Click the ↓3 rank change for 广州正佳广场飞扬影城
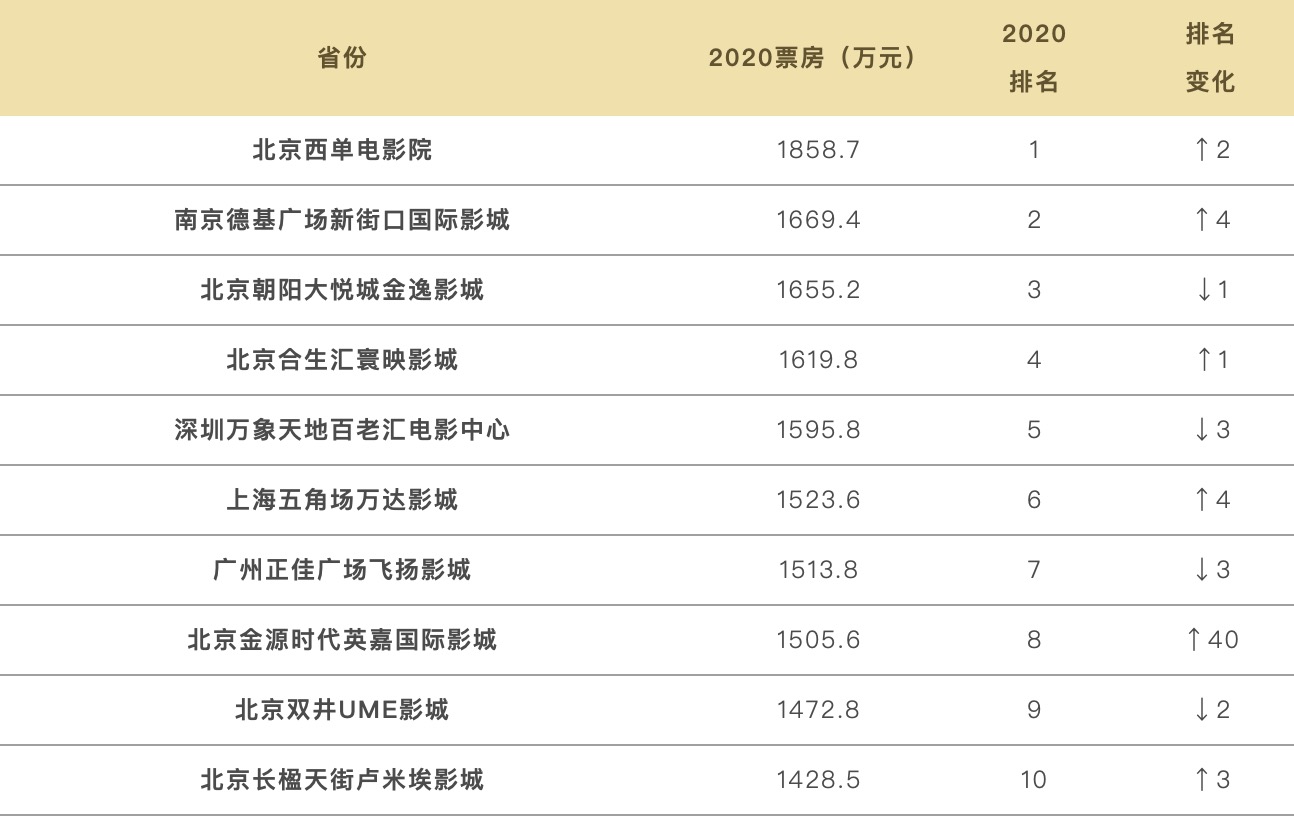The width and height of the screenshot is (1294, 818). pos(1211,570)
